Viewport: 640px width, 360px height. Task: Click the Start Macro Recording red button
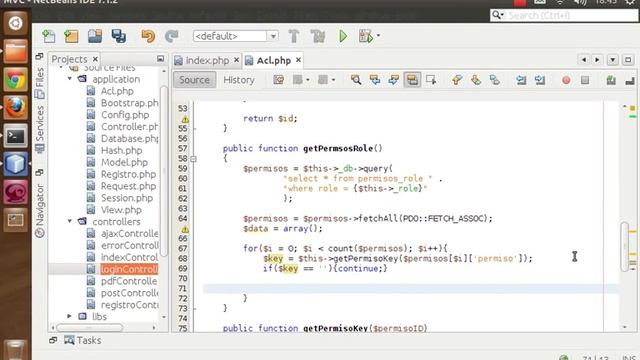click(566, 80)
